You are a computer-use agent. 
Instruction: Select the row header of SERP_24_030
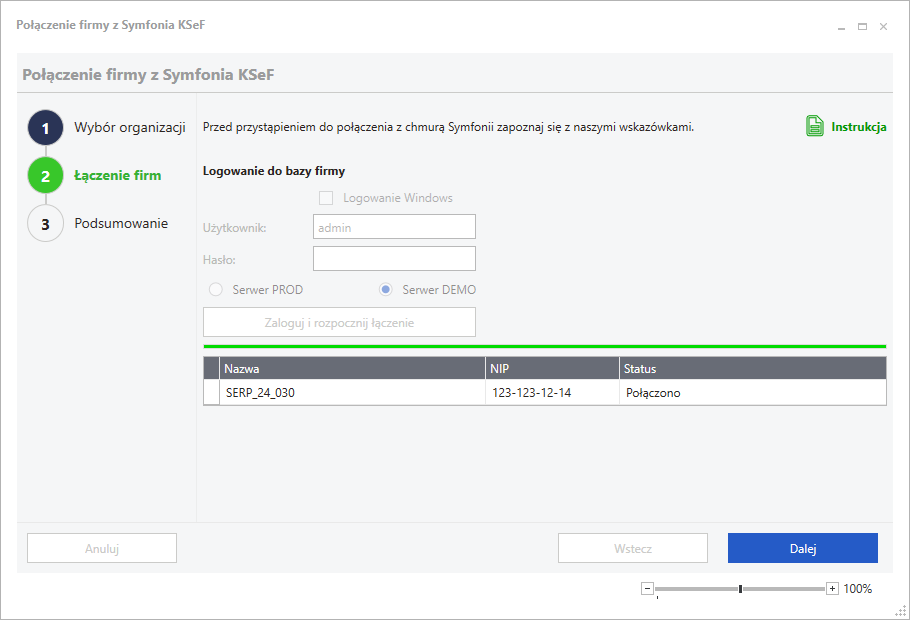212,392
